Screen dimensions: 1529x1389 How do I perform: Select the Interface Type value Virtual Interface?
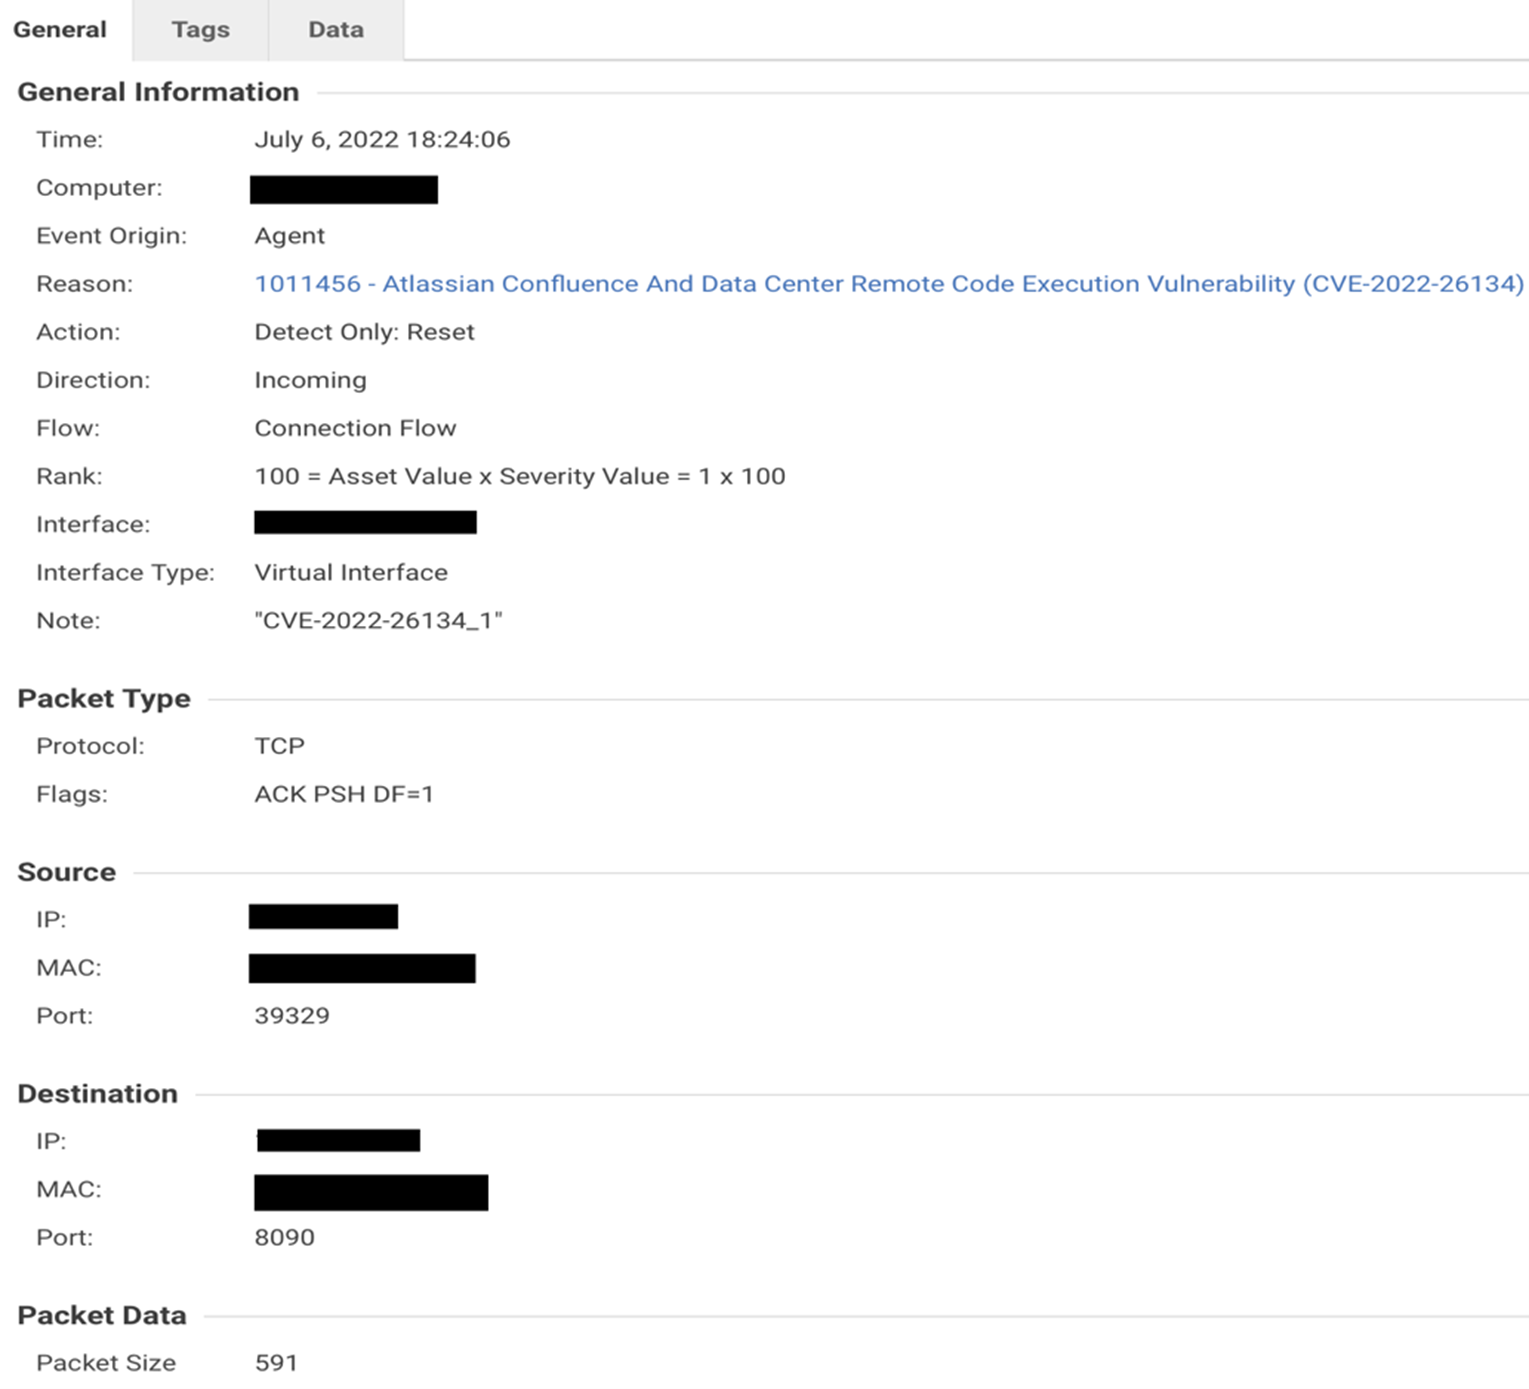(x=350, y=572)
